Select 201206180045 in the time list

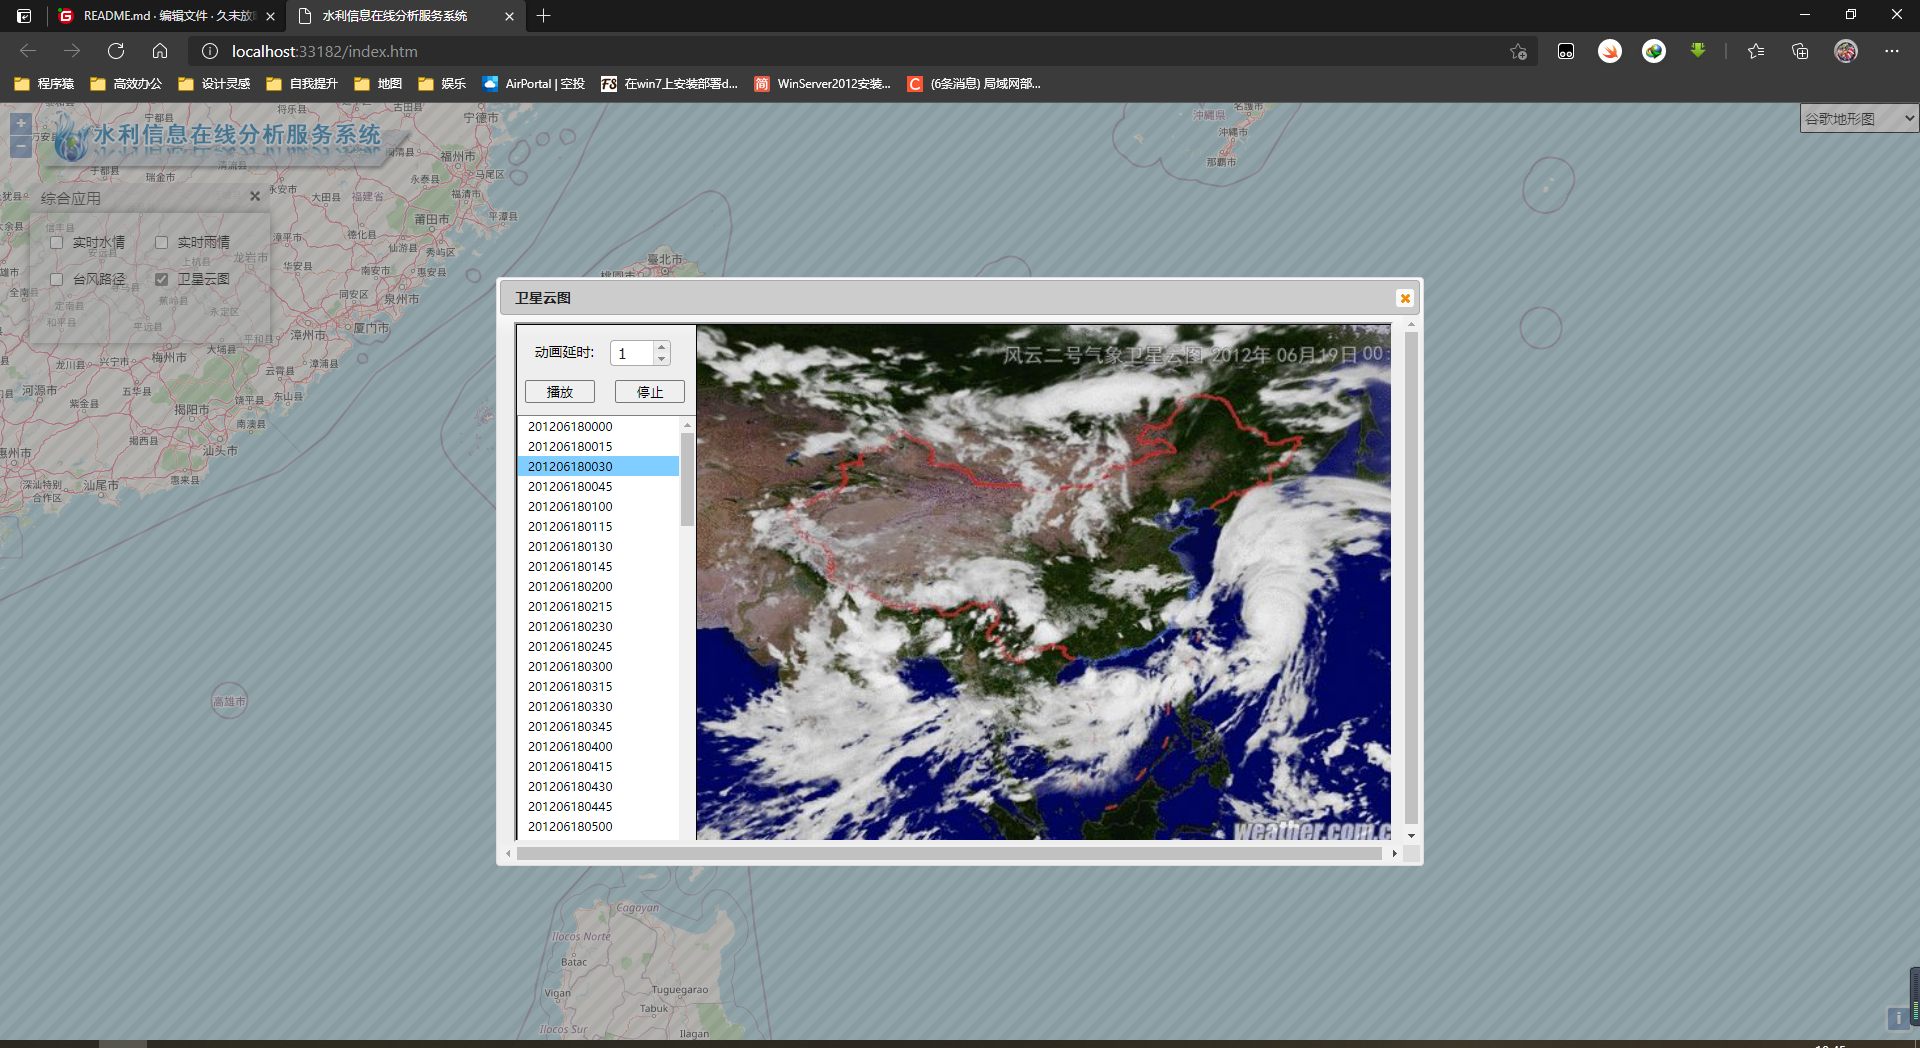598,486
